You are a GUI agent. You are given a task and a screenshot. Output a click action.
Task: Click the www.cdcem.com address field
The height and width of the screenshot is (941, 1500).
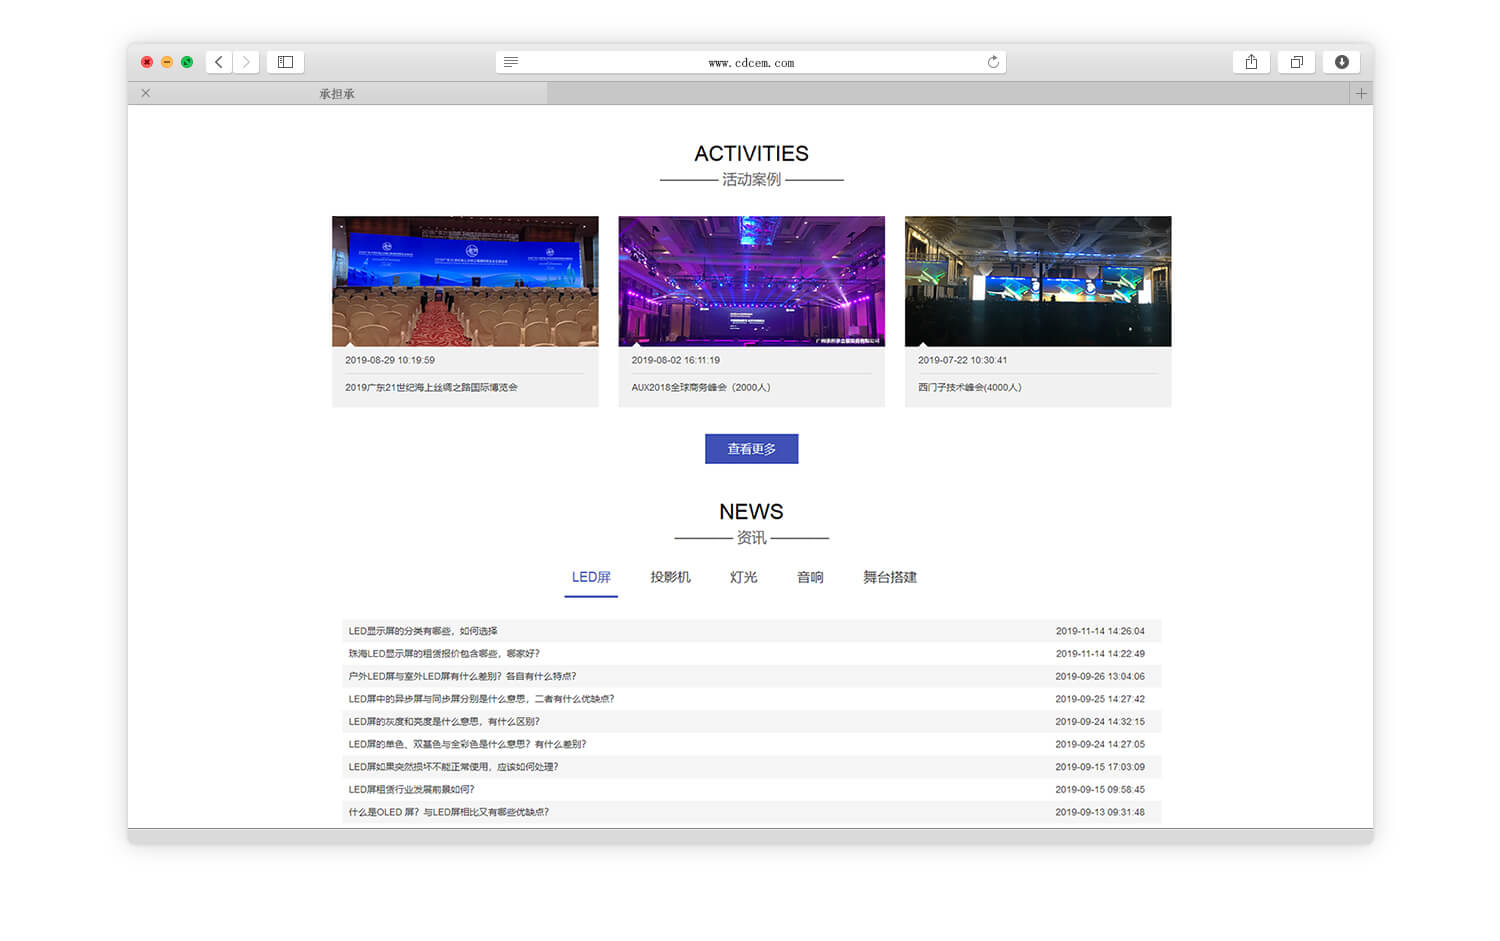click(751, 62)
